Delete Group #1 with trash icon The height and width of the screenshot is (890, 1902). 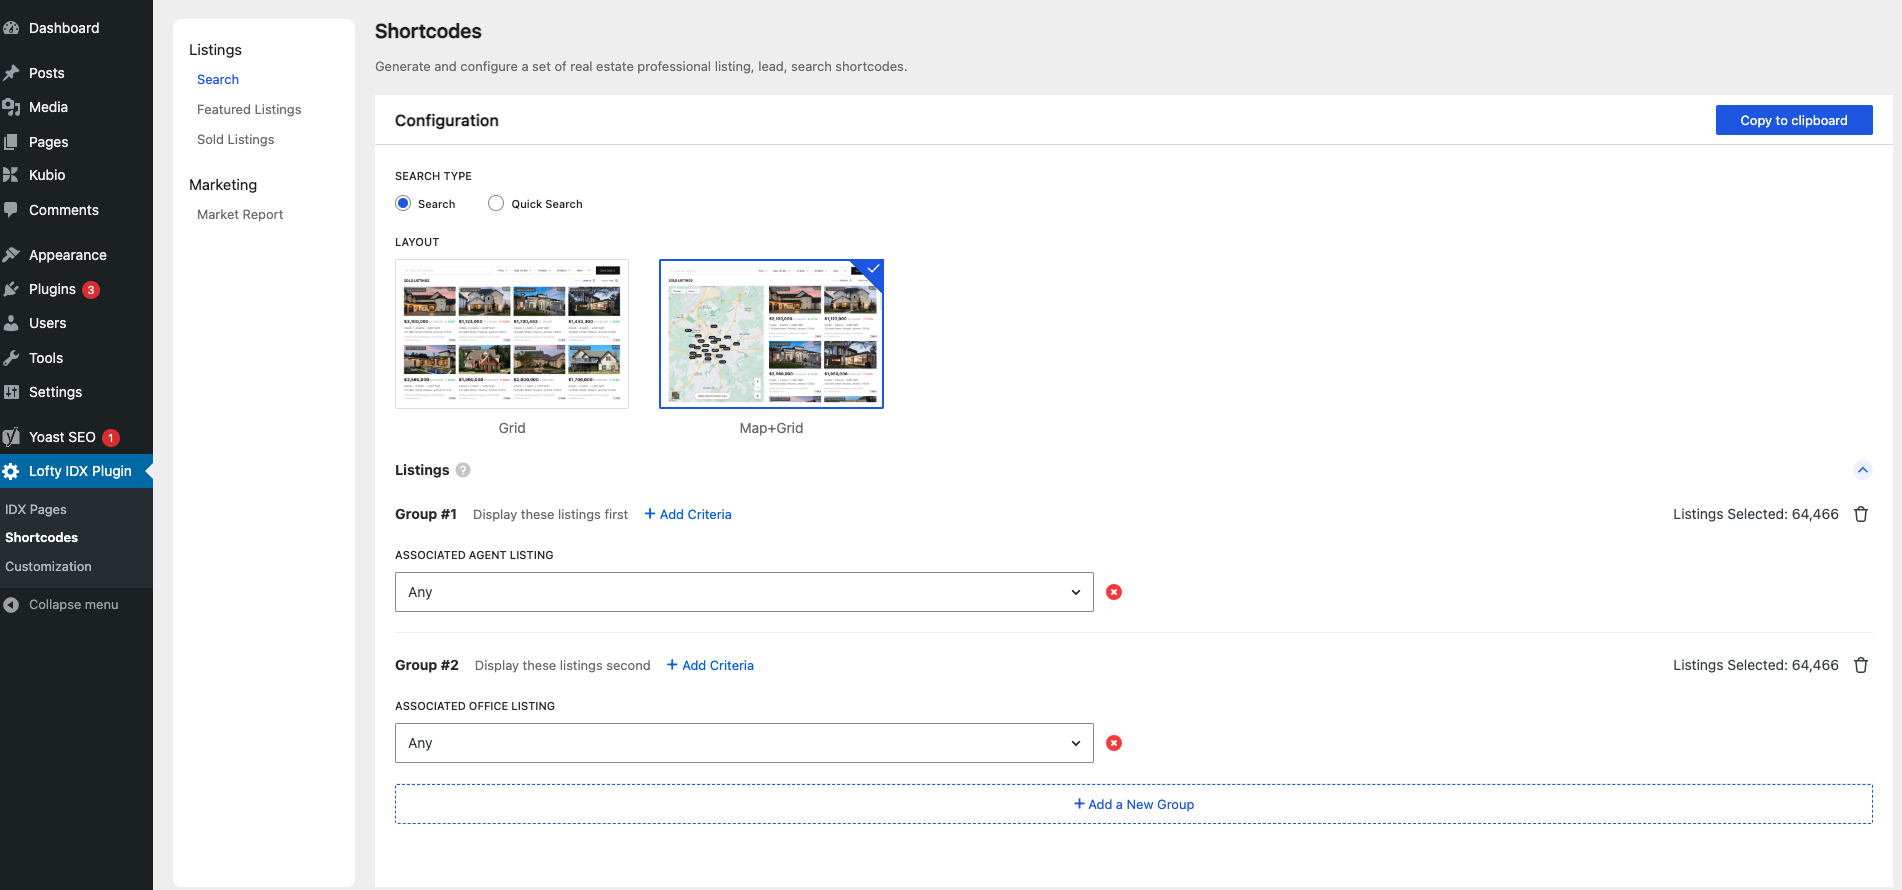point(1861,514)
